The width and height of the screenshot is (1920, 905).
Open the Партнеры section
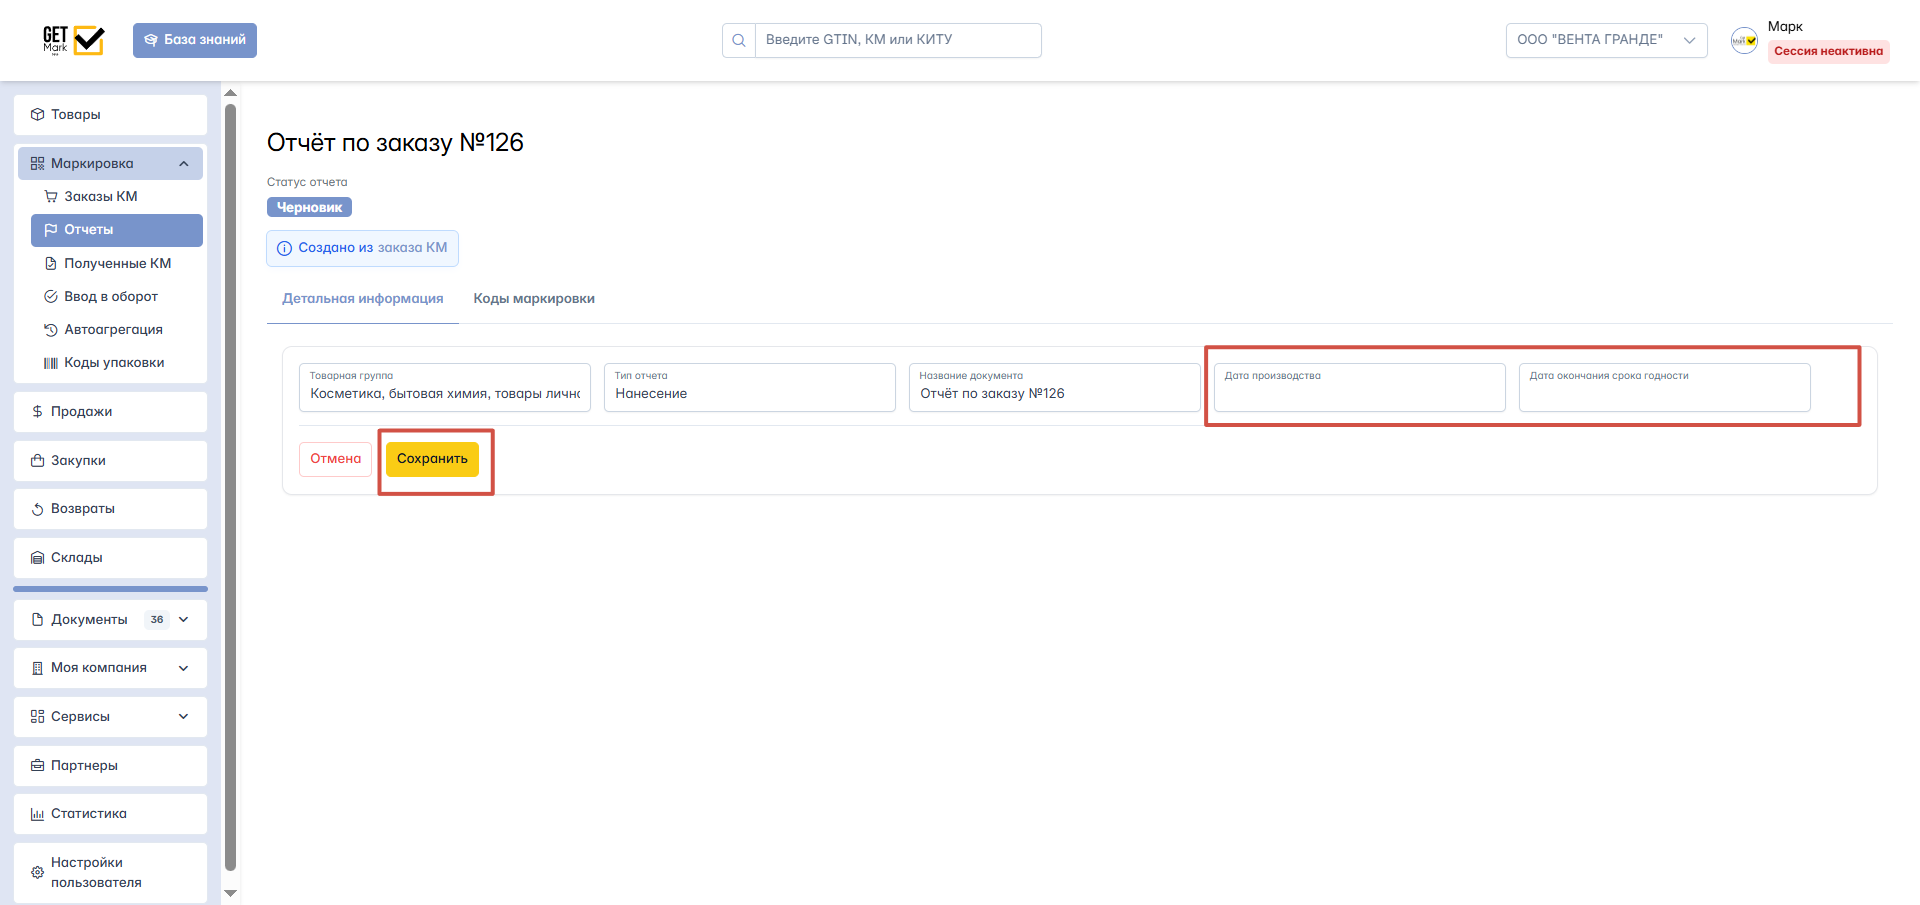[x=110, y=766]
